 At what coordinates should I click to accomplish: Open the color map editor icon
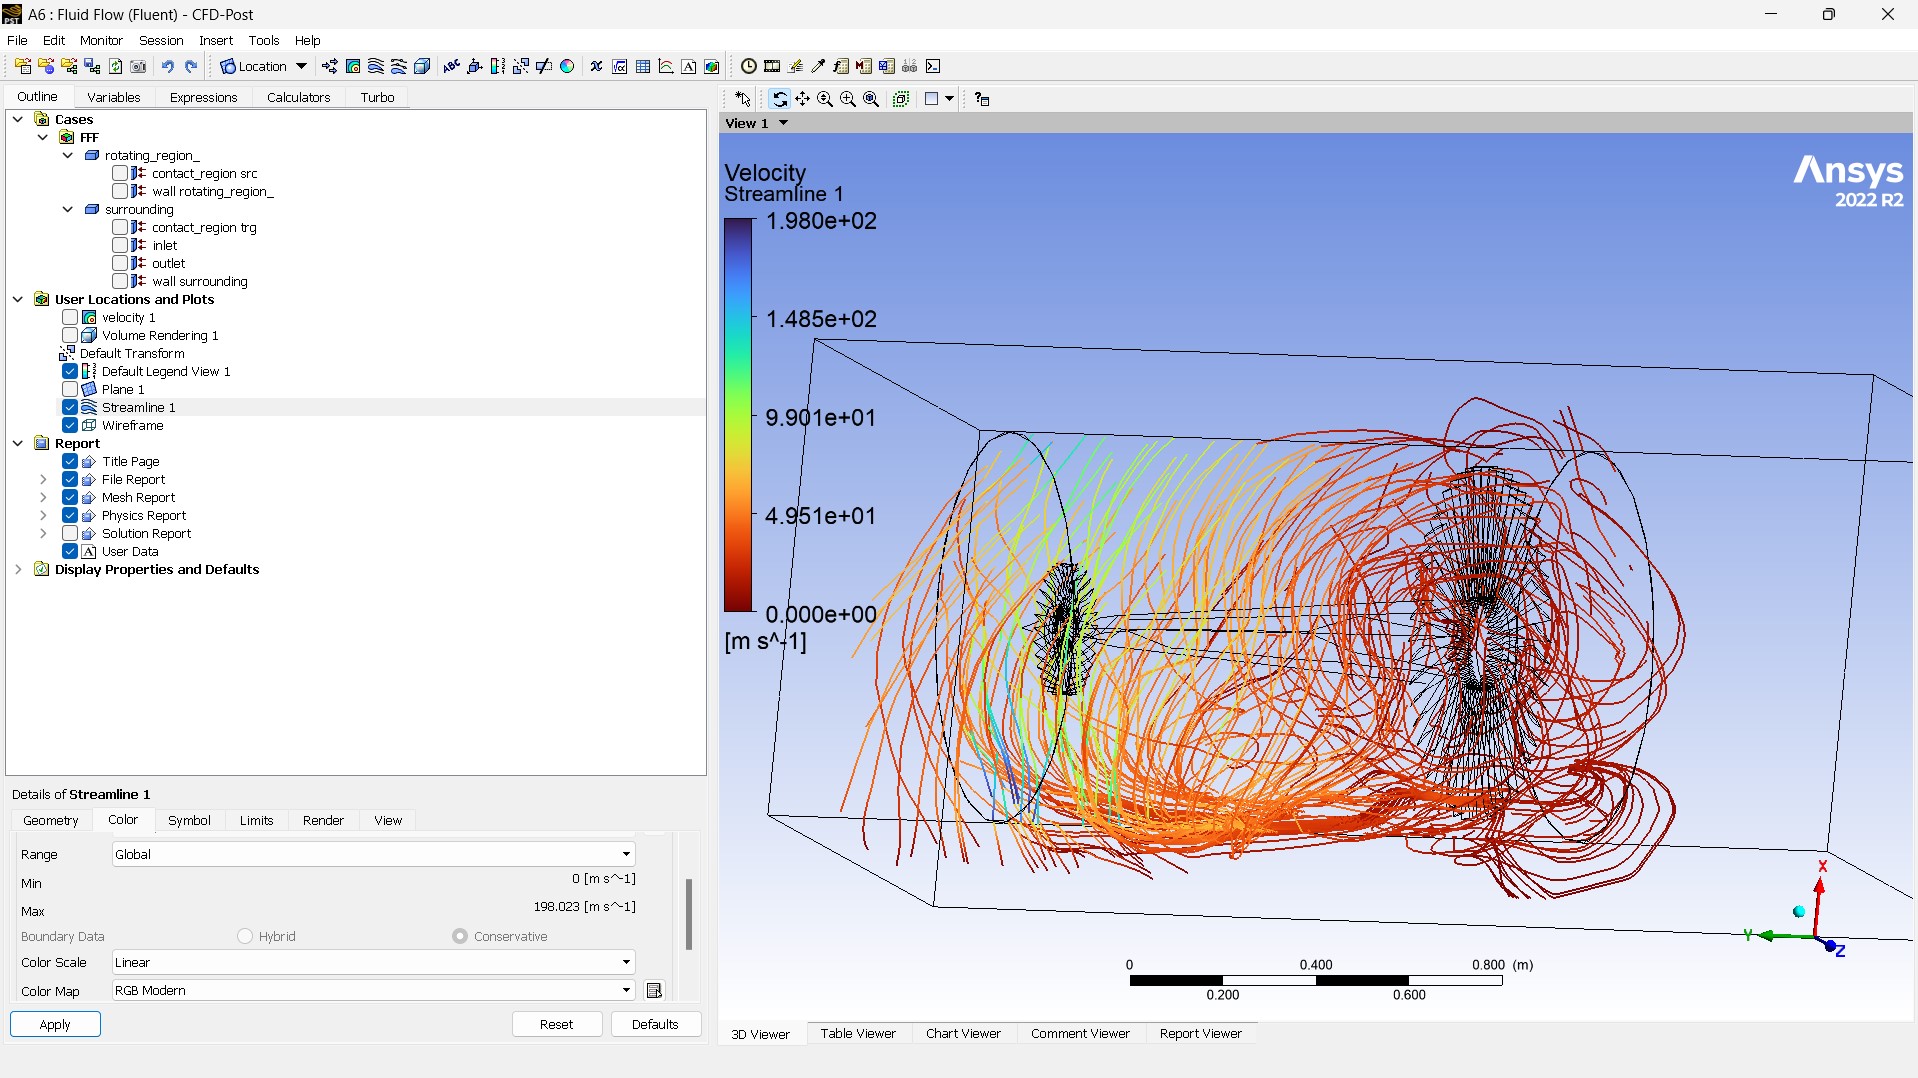pyautogui.click(x=654, y=991)
